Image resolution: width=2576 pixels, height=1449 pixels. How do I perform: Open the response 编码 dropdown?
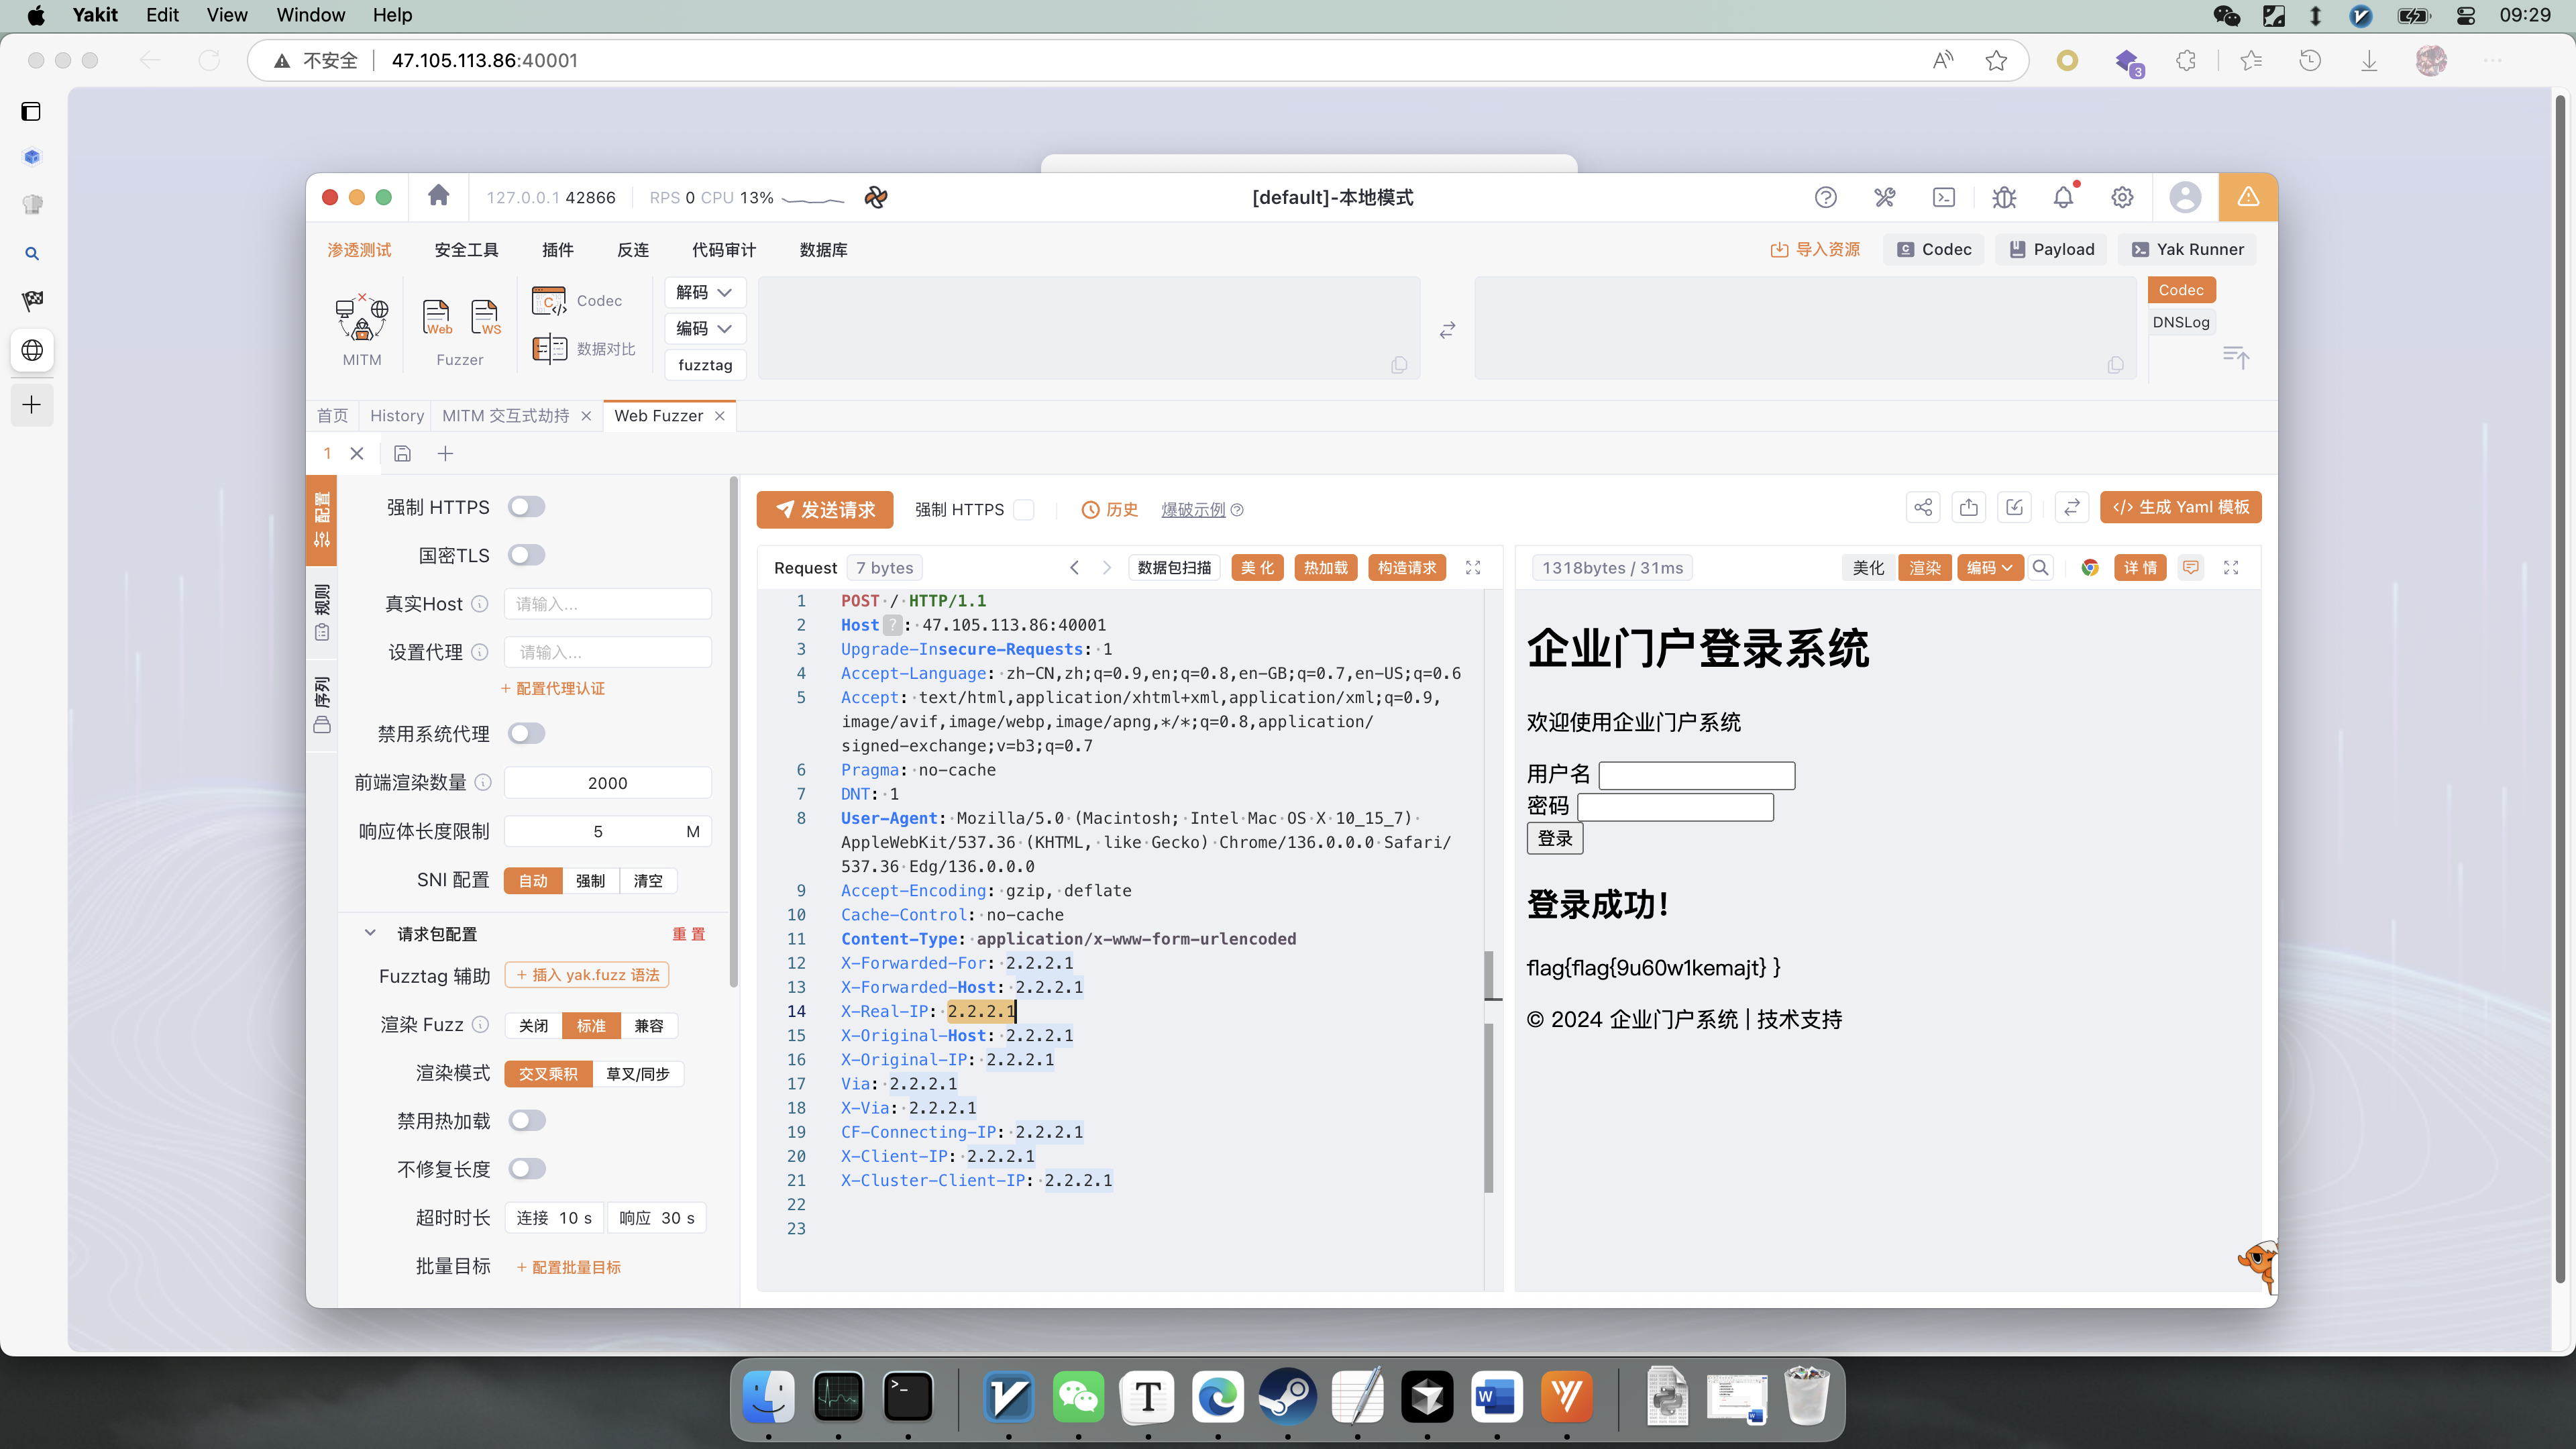click(1990, 567)
